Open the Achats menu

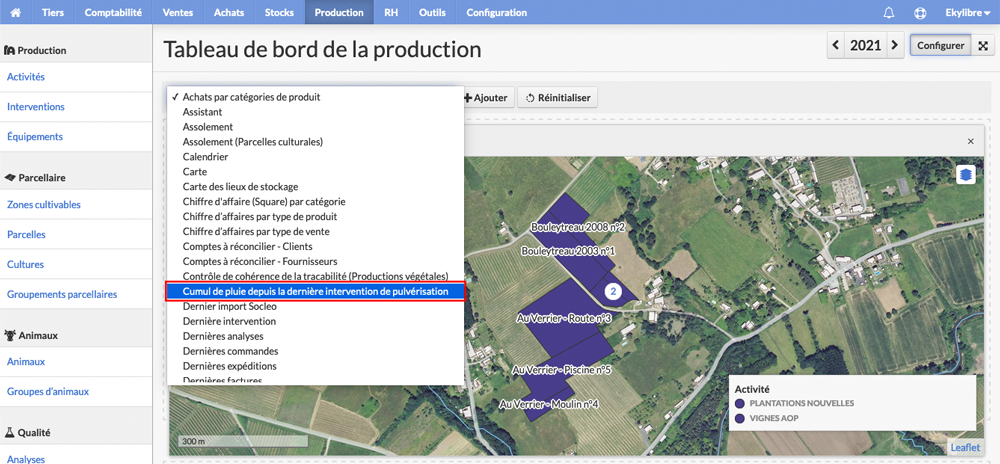tap(229, 12)
